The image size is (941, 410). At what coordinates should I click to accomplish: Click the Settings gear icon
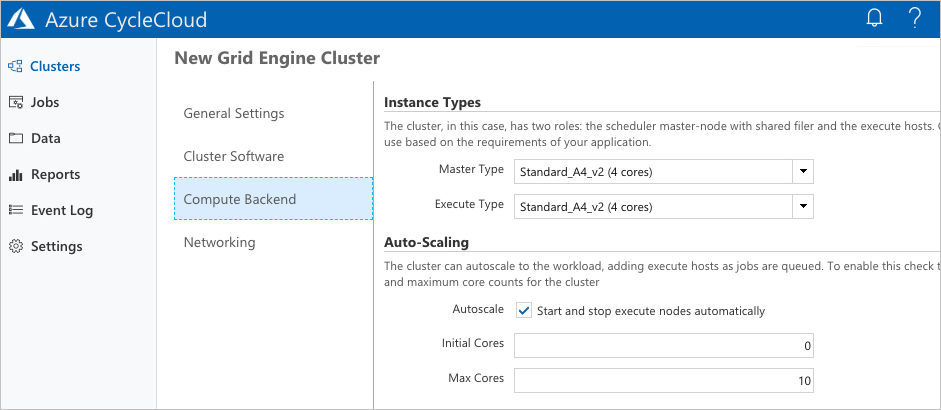[x=15, y=247]
